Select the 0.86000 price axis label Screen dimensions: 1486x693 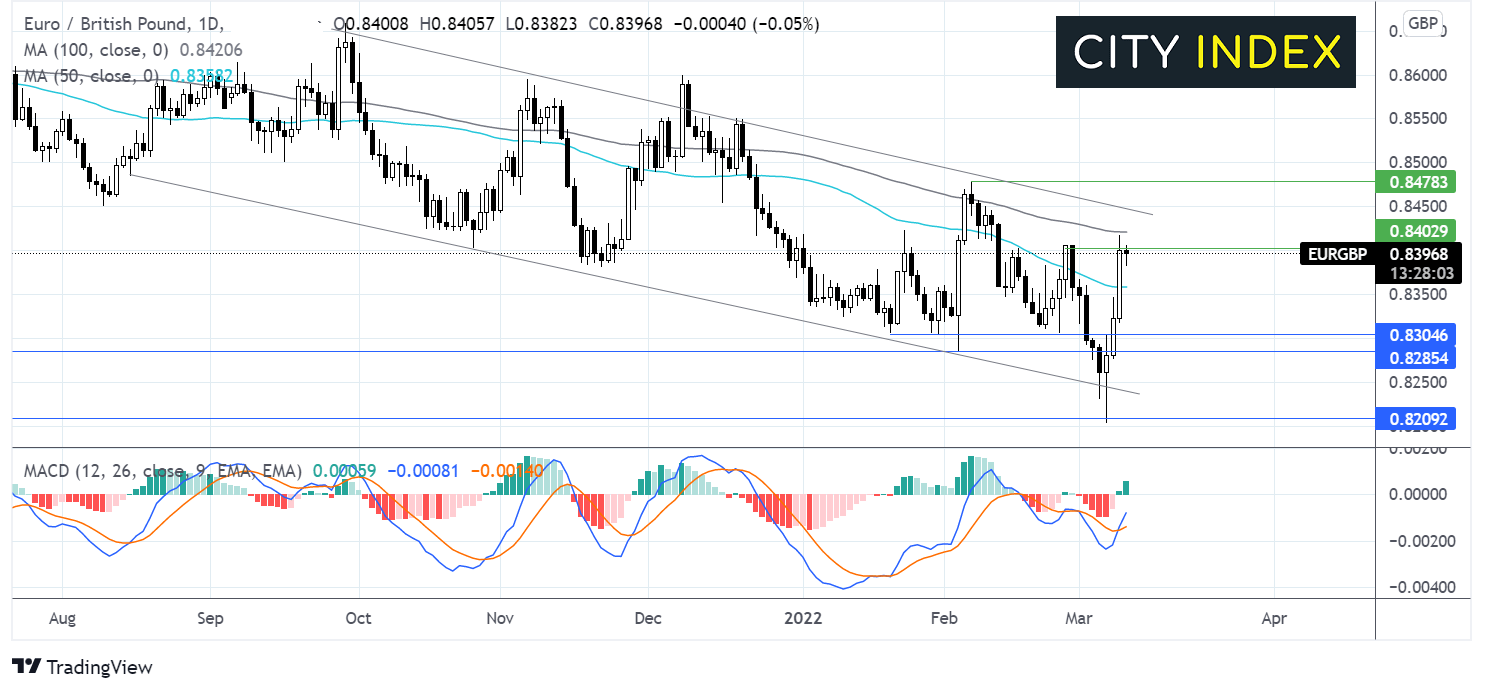tap(1418, 75)
